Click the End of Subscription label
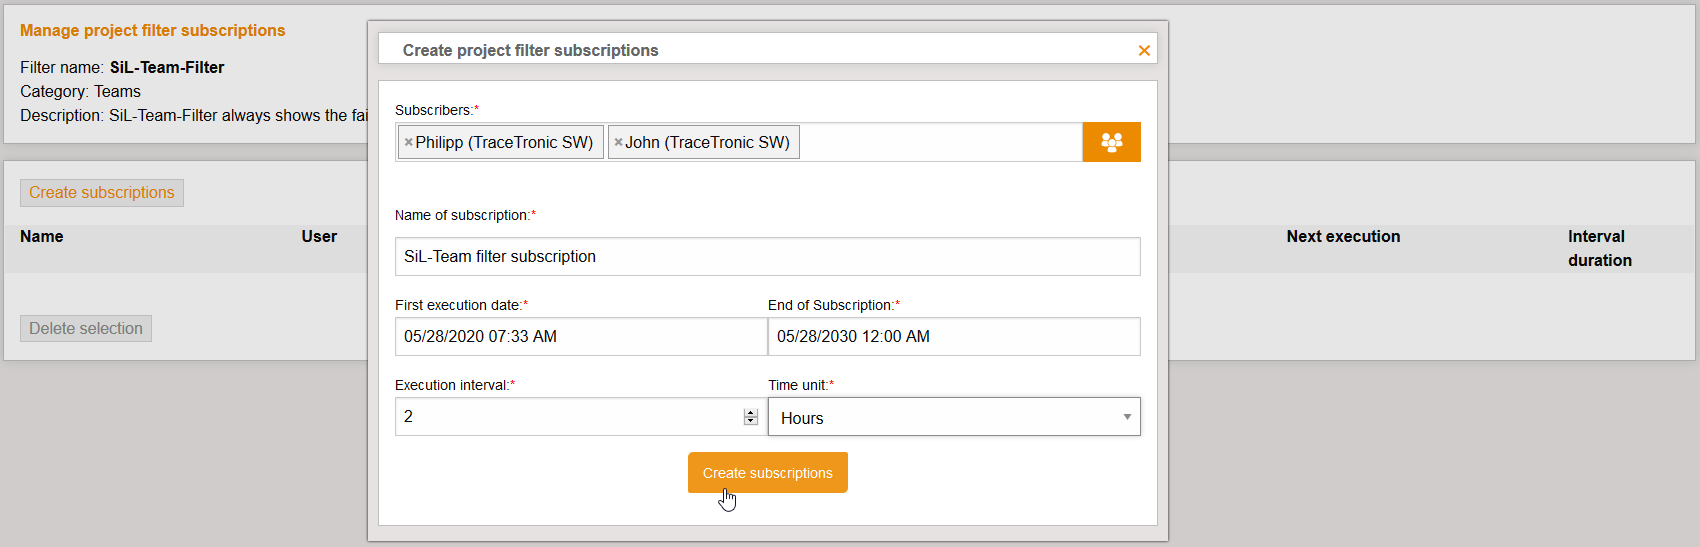Viewport: 1700px width, 547px height. [834, 305]
